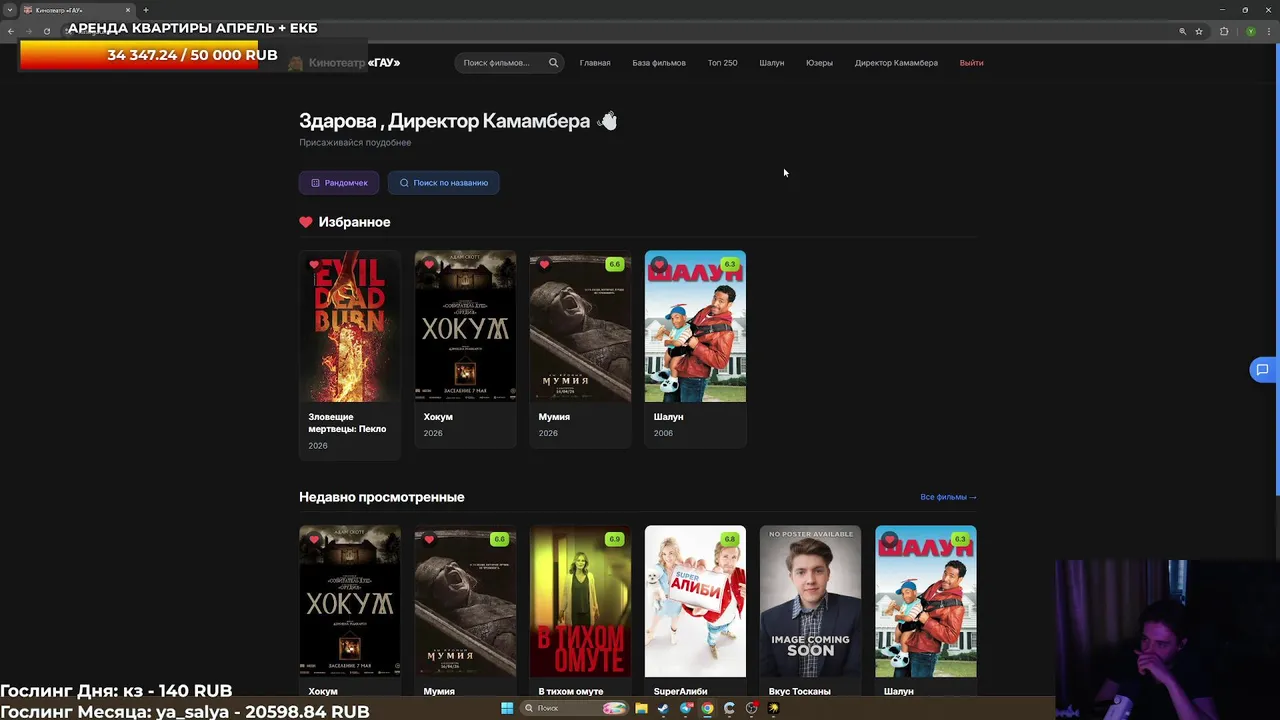
Task: Open the Windows Start menu
Action: (x=507, y=708)
